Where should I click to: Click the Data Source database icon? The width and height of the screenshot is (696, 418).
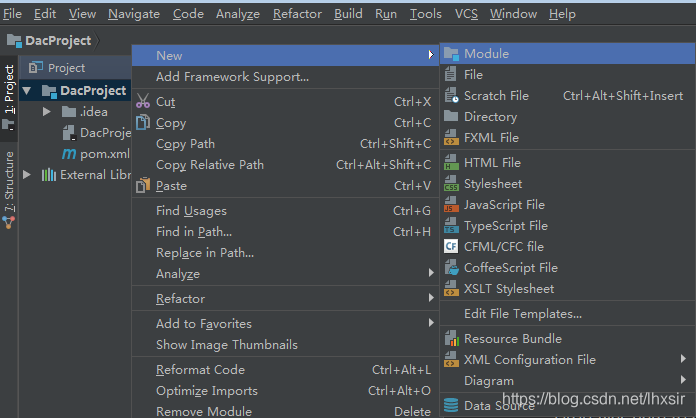click(x=451, y=405)
